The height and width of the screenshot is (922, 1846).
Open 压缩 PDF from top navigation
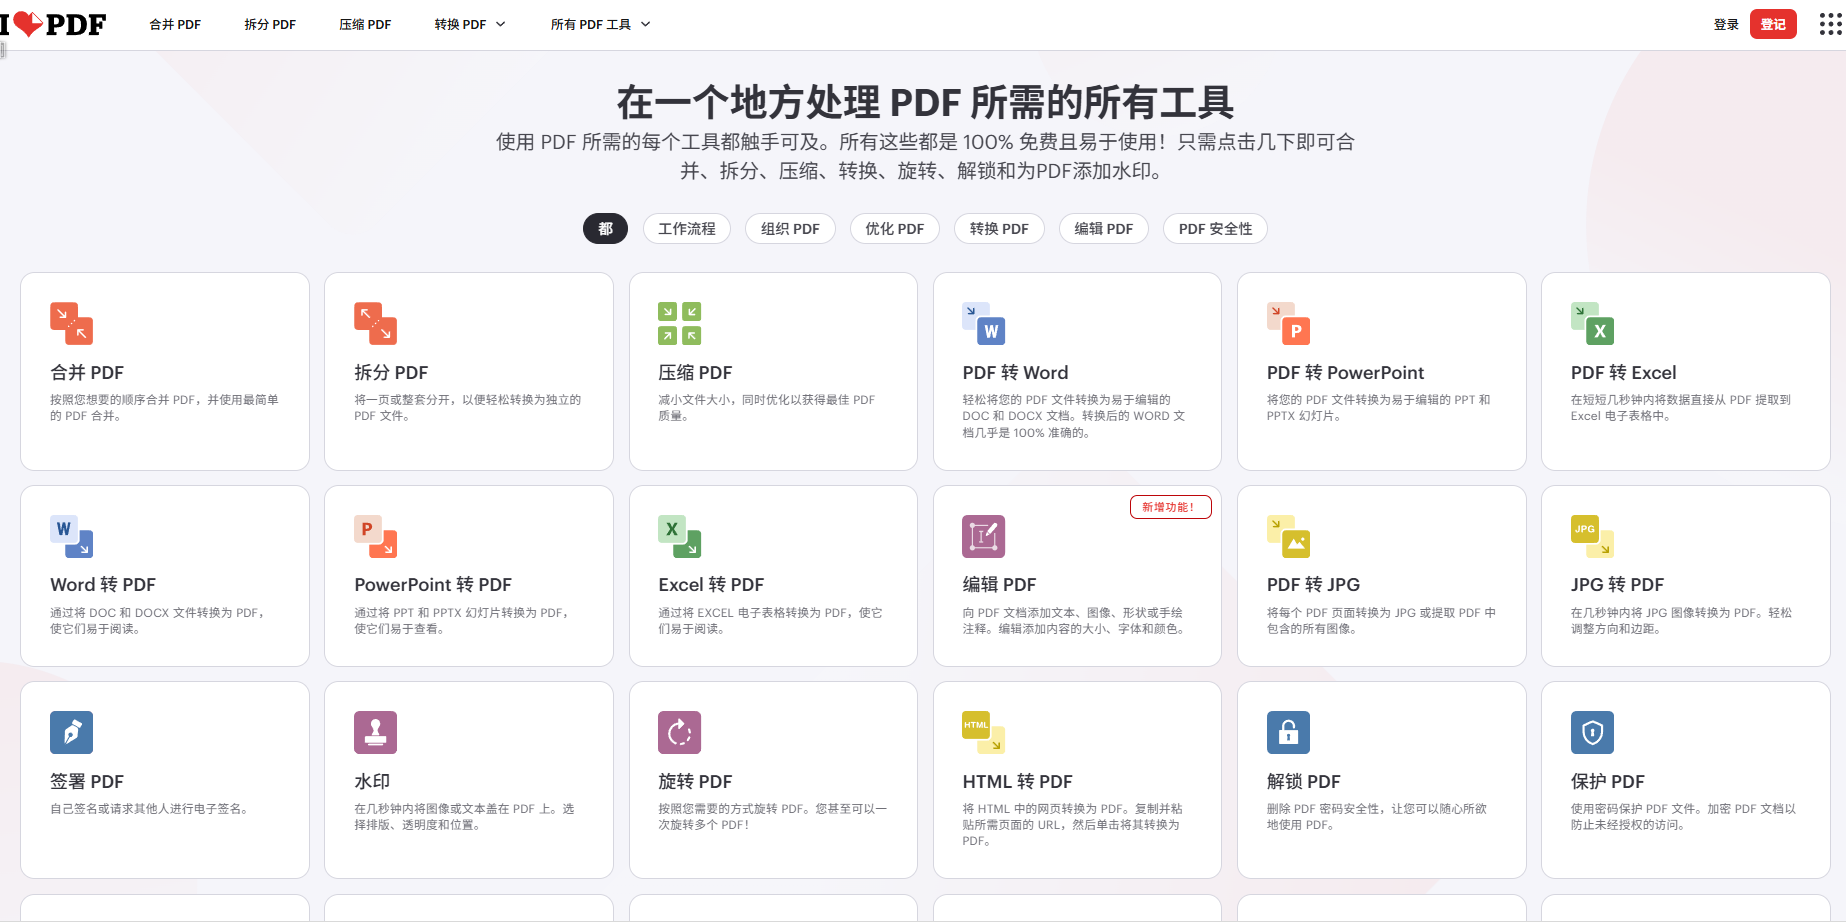tap(365, 24)
